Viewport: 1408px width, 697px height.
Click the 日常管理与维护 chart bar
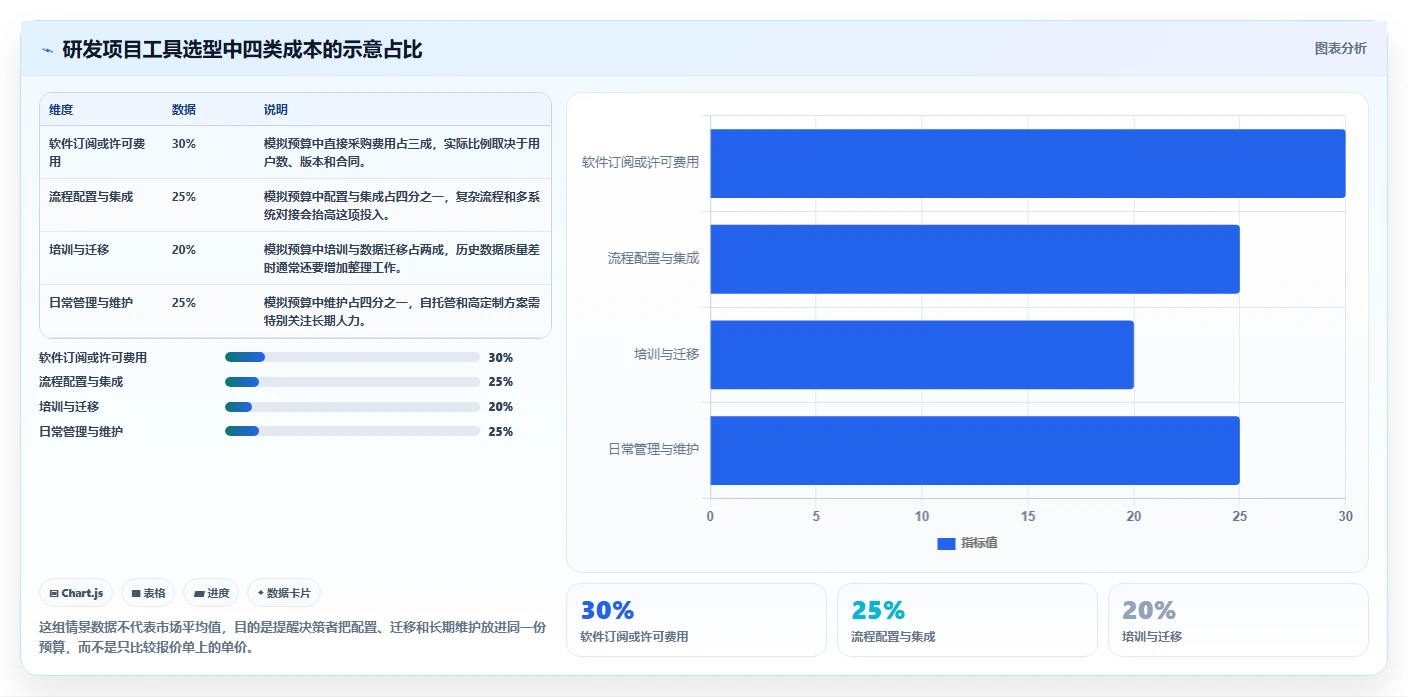tap(975, 450)
